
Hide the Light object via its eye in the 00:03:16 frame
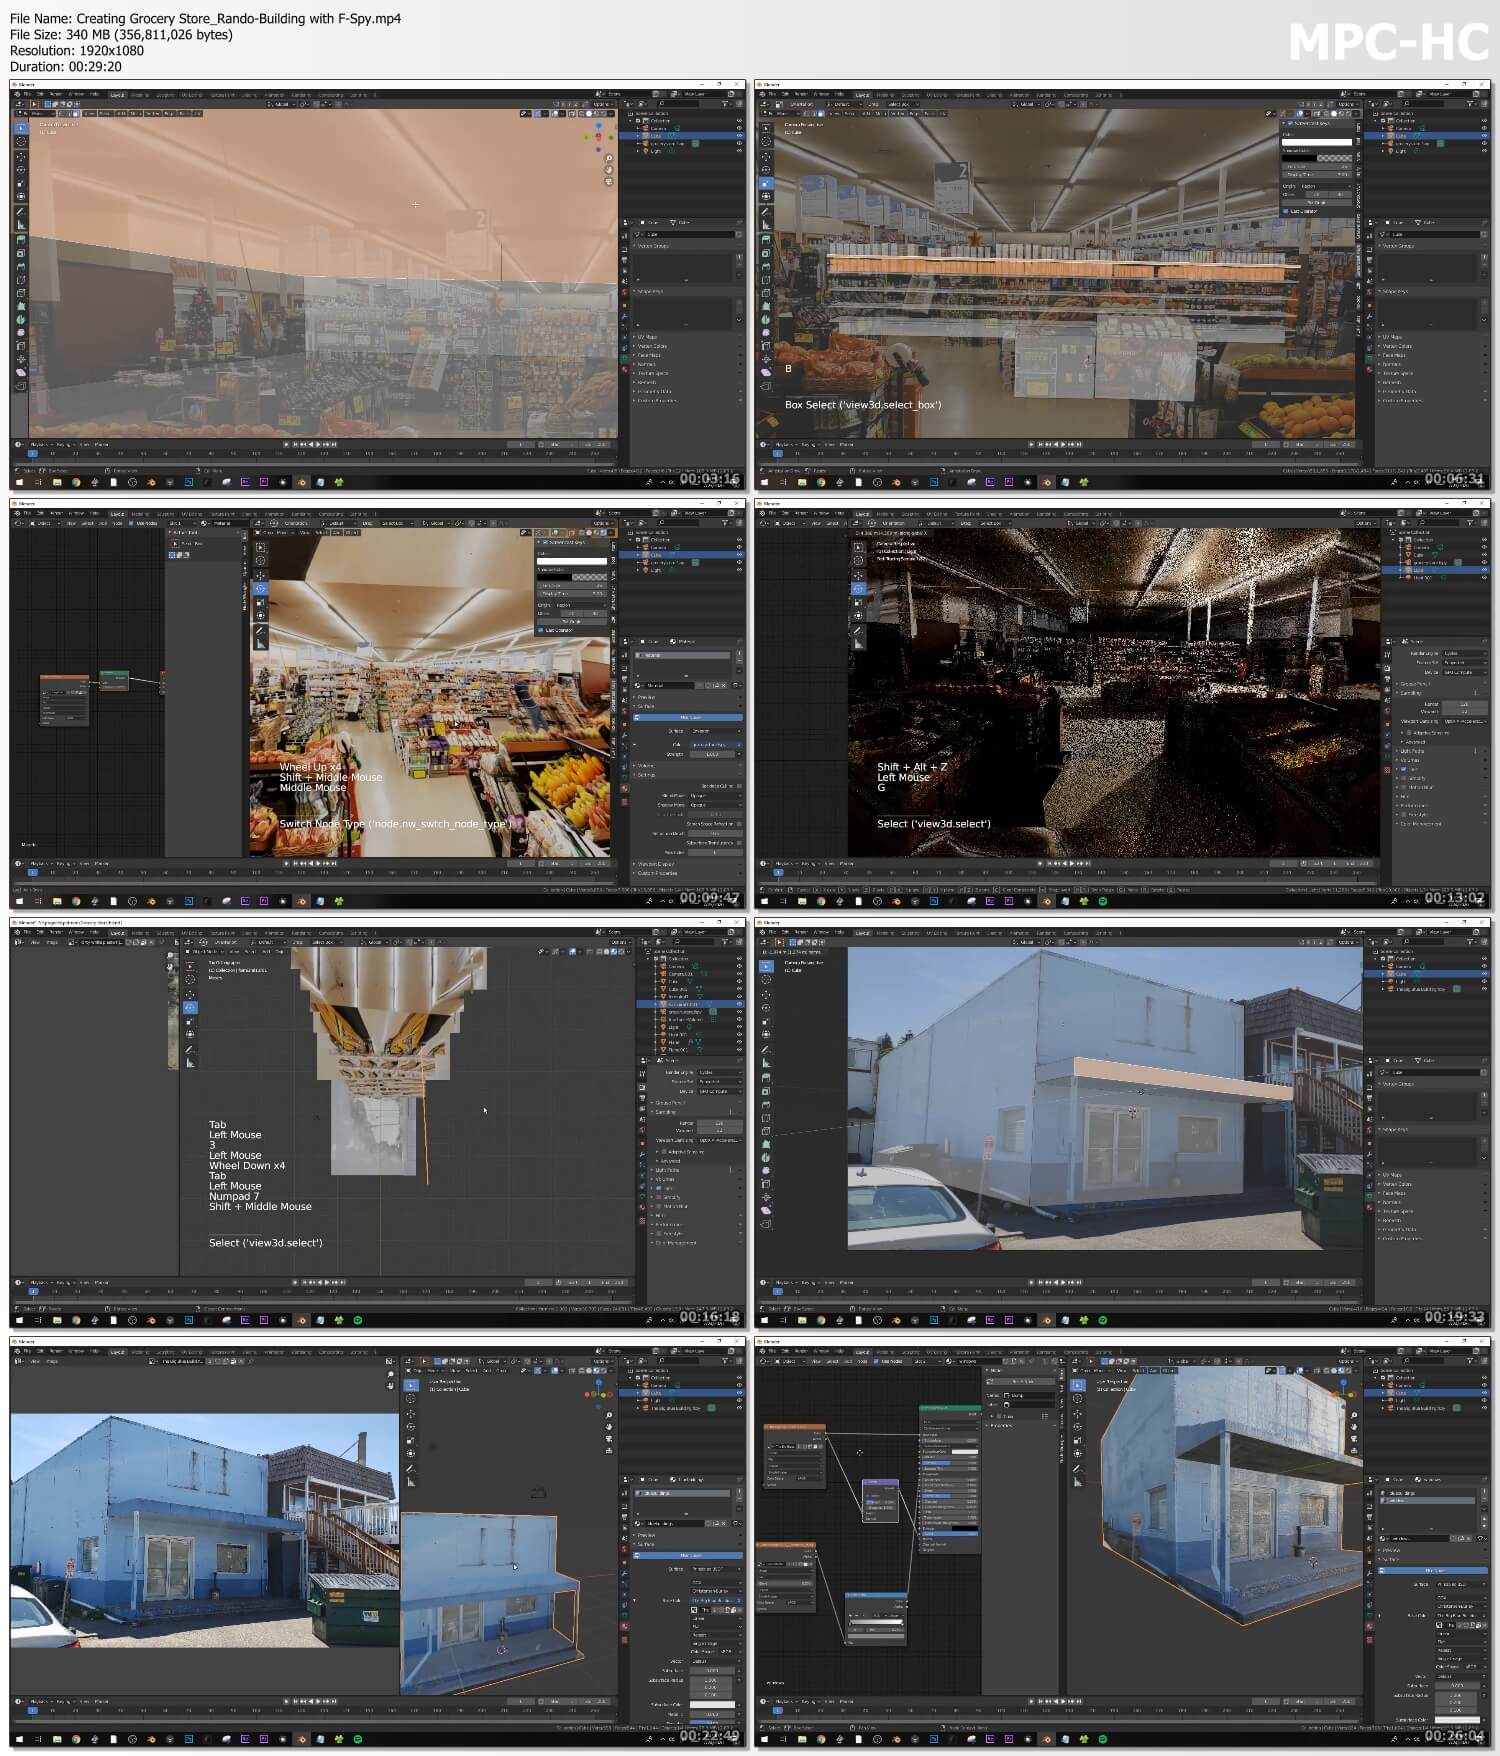(x=739, y=150)
